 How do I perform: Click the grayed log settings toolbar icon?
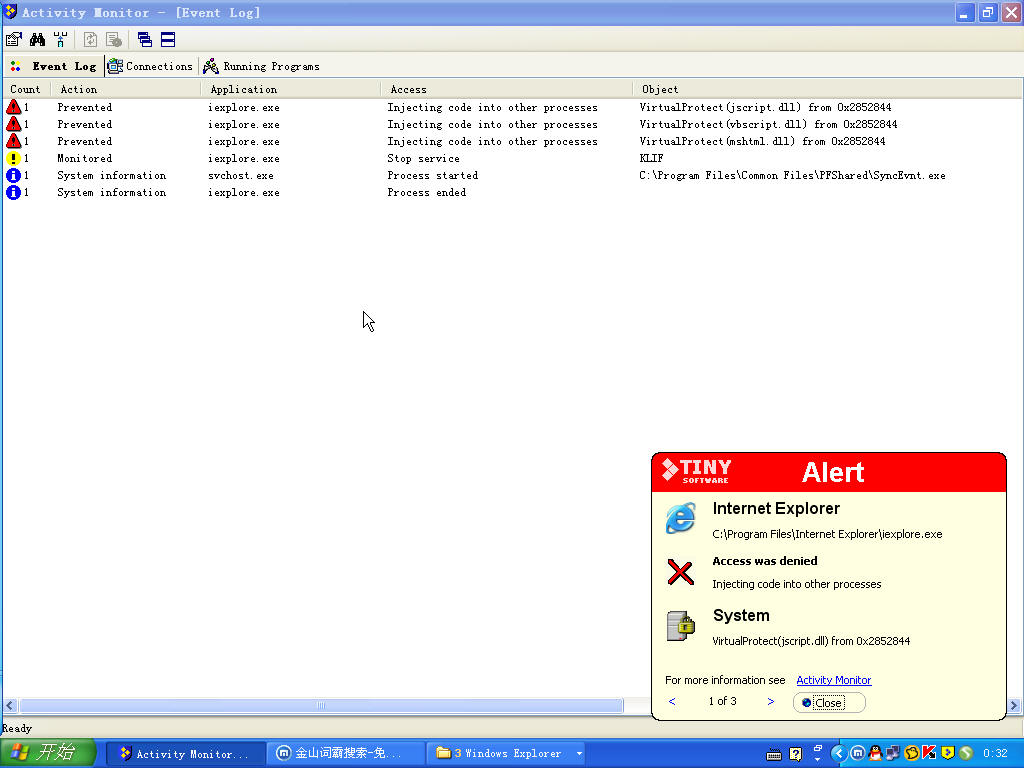(114, 40)
